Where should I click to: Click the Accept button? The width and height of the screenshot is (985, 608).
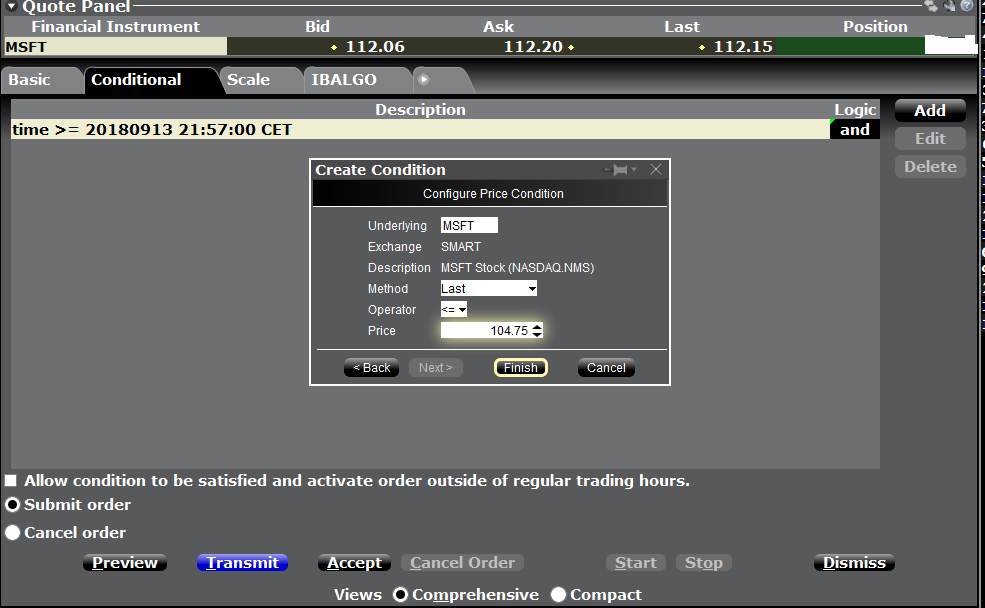coord(354,563)
